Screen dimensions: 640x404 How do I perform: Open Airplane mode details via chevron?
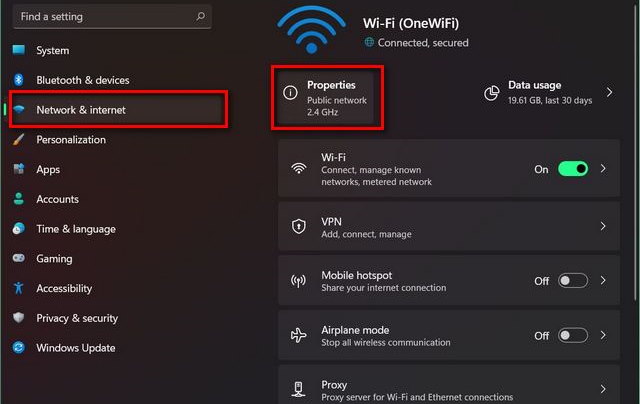click(x=603, y=335)
